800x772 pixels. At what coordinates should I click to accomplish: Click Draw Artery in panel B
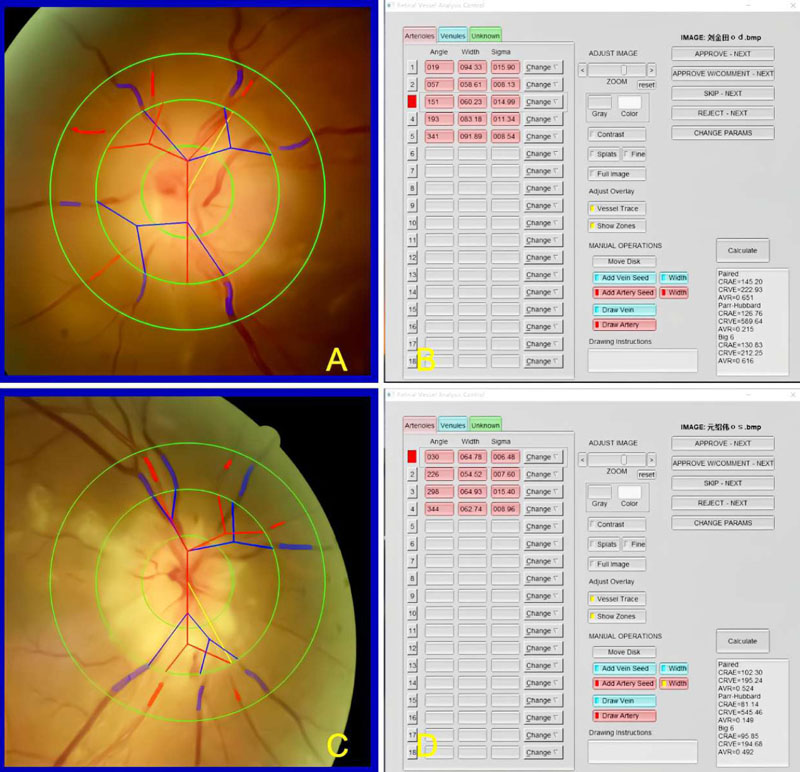tap(624, 325)
